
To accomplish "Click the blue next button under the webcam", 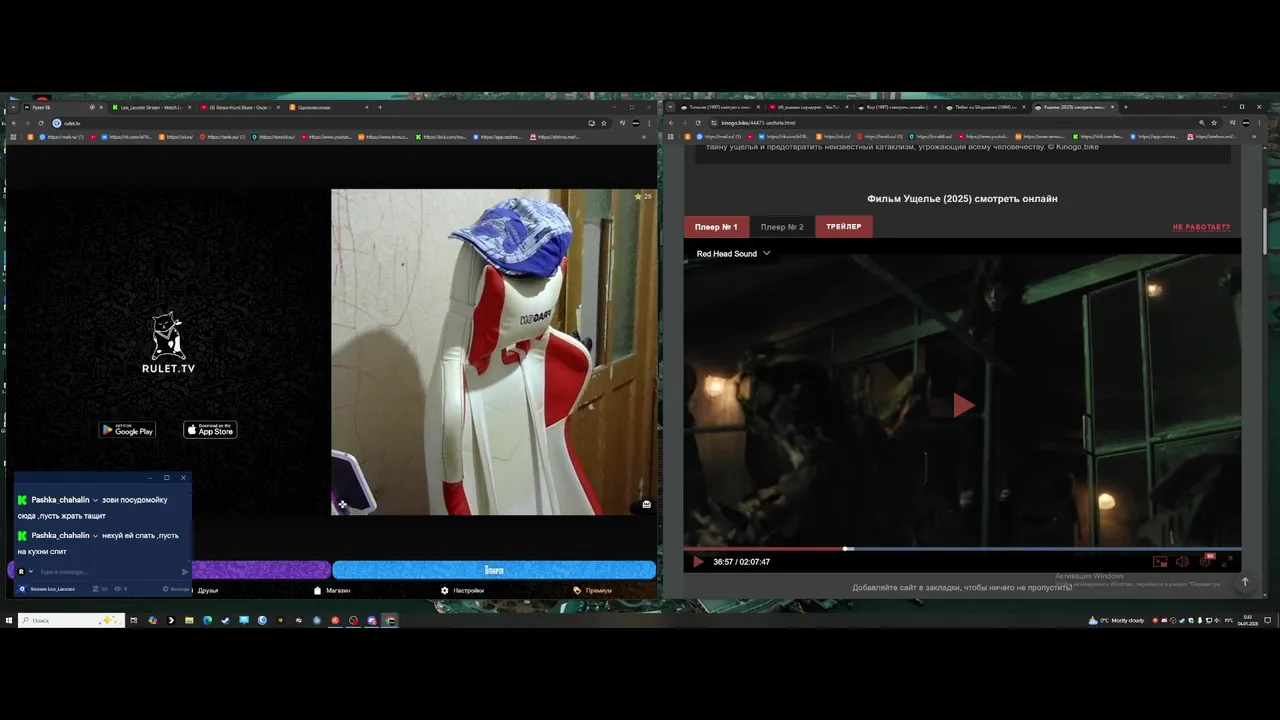I will tap(494, 570).
